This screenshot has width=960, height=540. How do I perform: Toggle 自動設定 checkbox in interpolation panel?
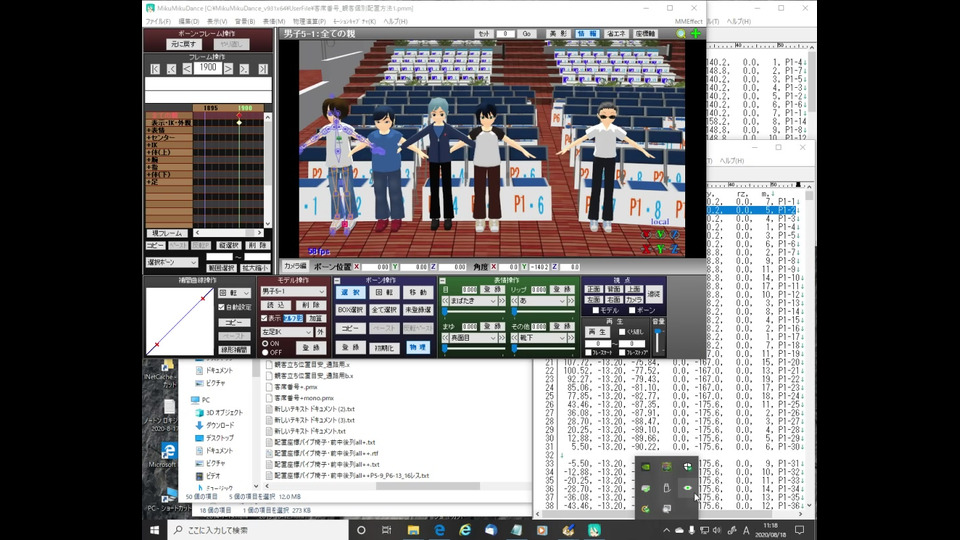tap(222, 307)
